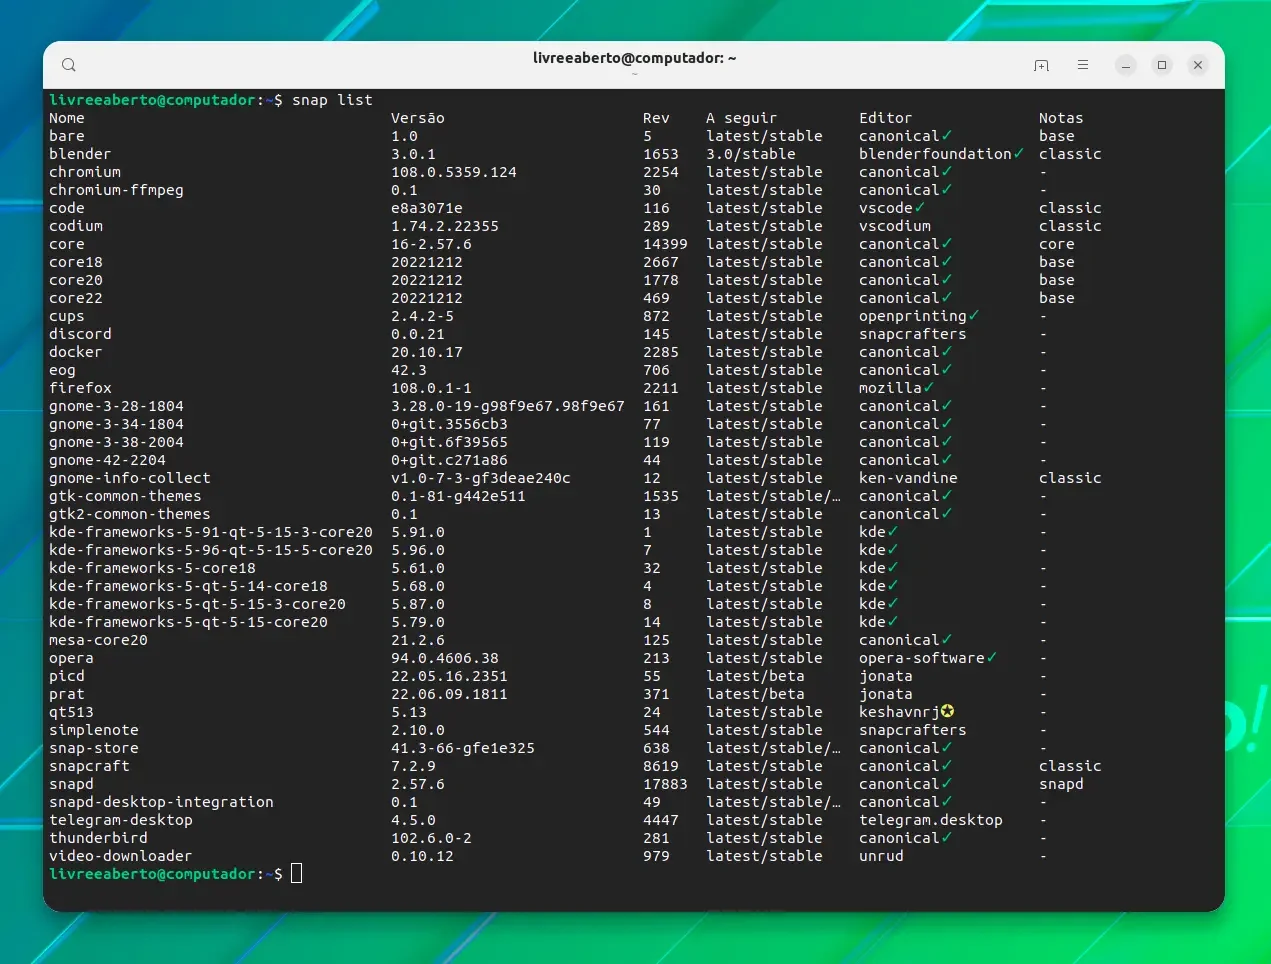Maximize the terminal window
Screen dimensions: 1271x964
click(x=1162, y=65)
